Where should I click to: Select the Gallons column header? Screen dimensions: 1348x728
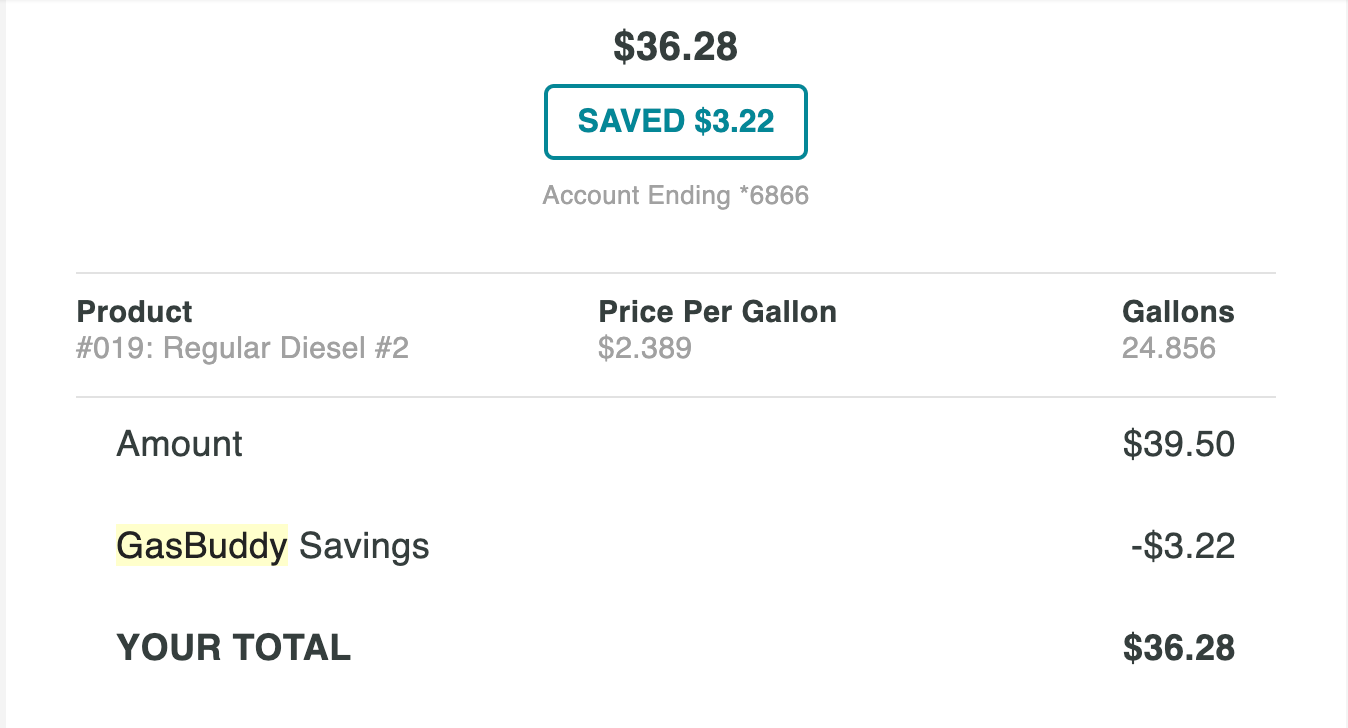[x=1178, y=312]
